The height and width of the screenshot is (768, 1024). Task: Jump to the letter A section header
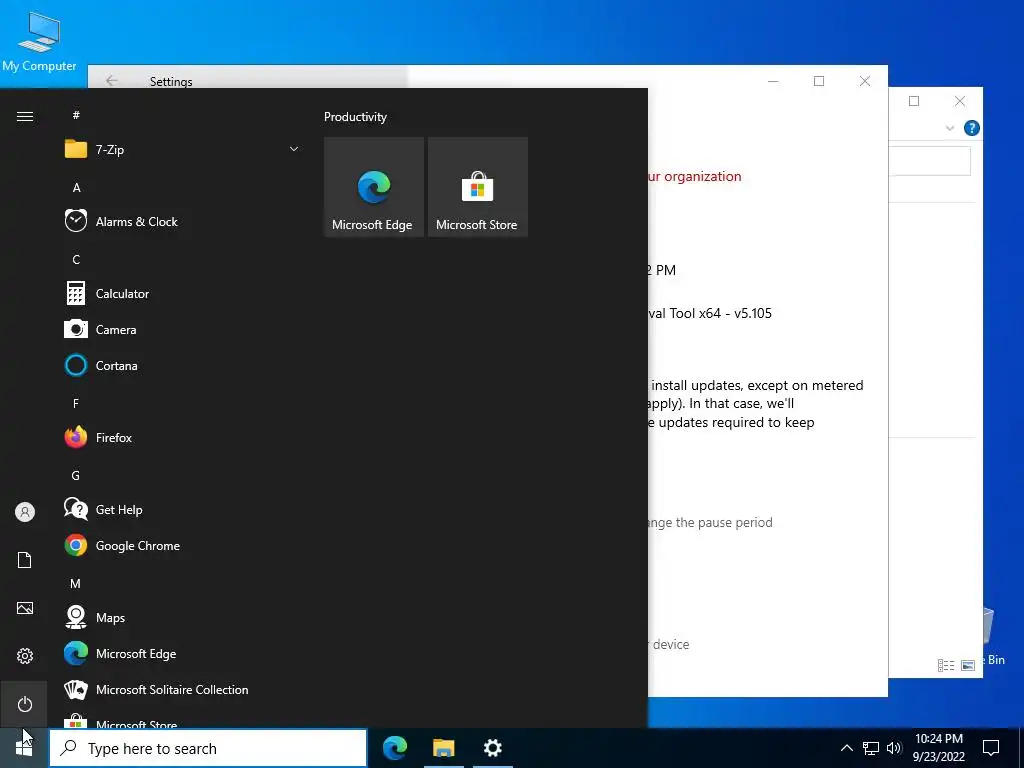point(76,188)
